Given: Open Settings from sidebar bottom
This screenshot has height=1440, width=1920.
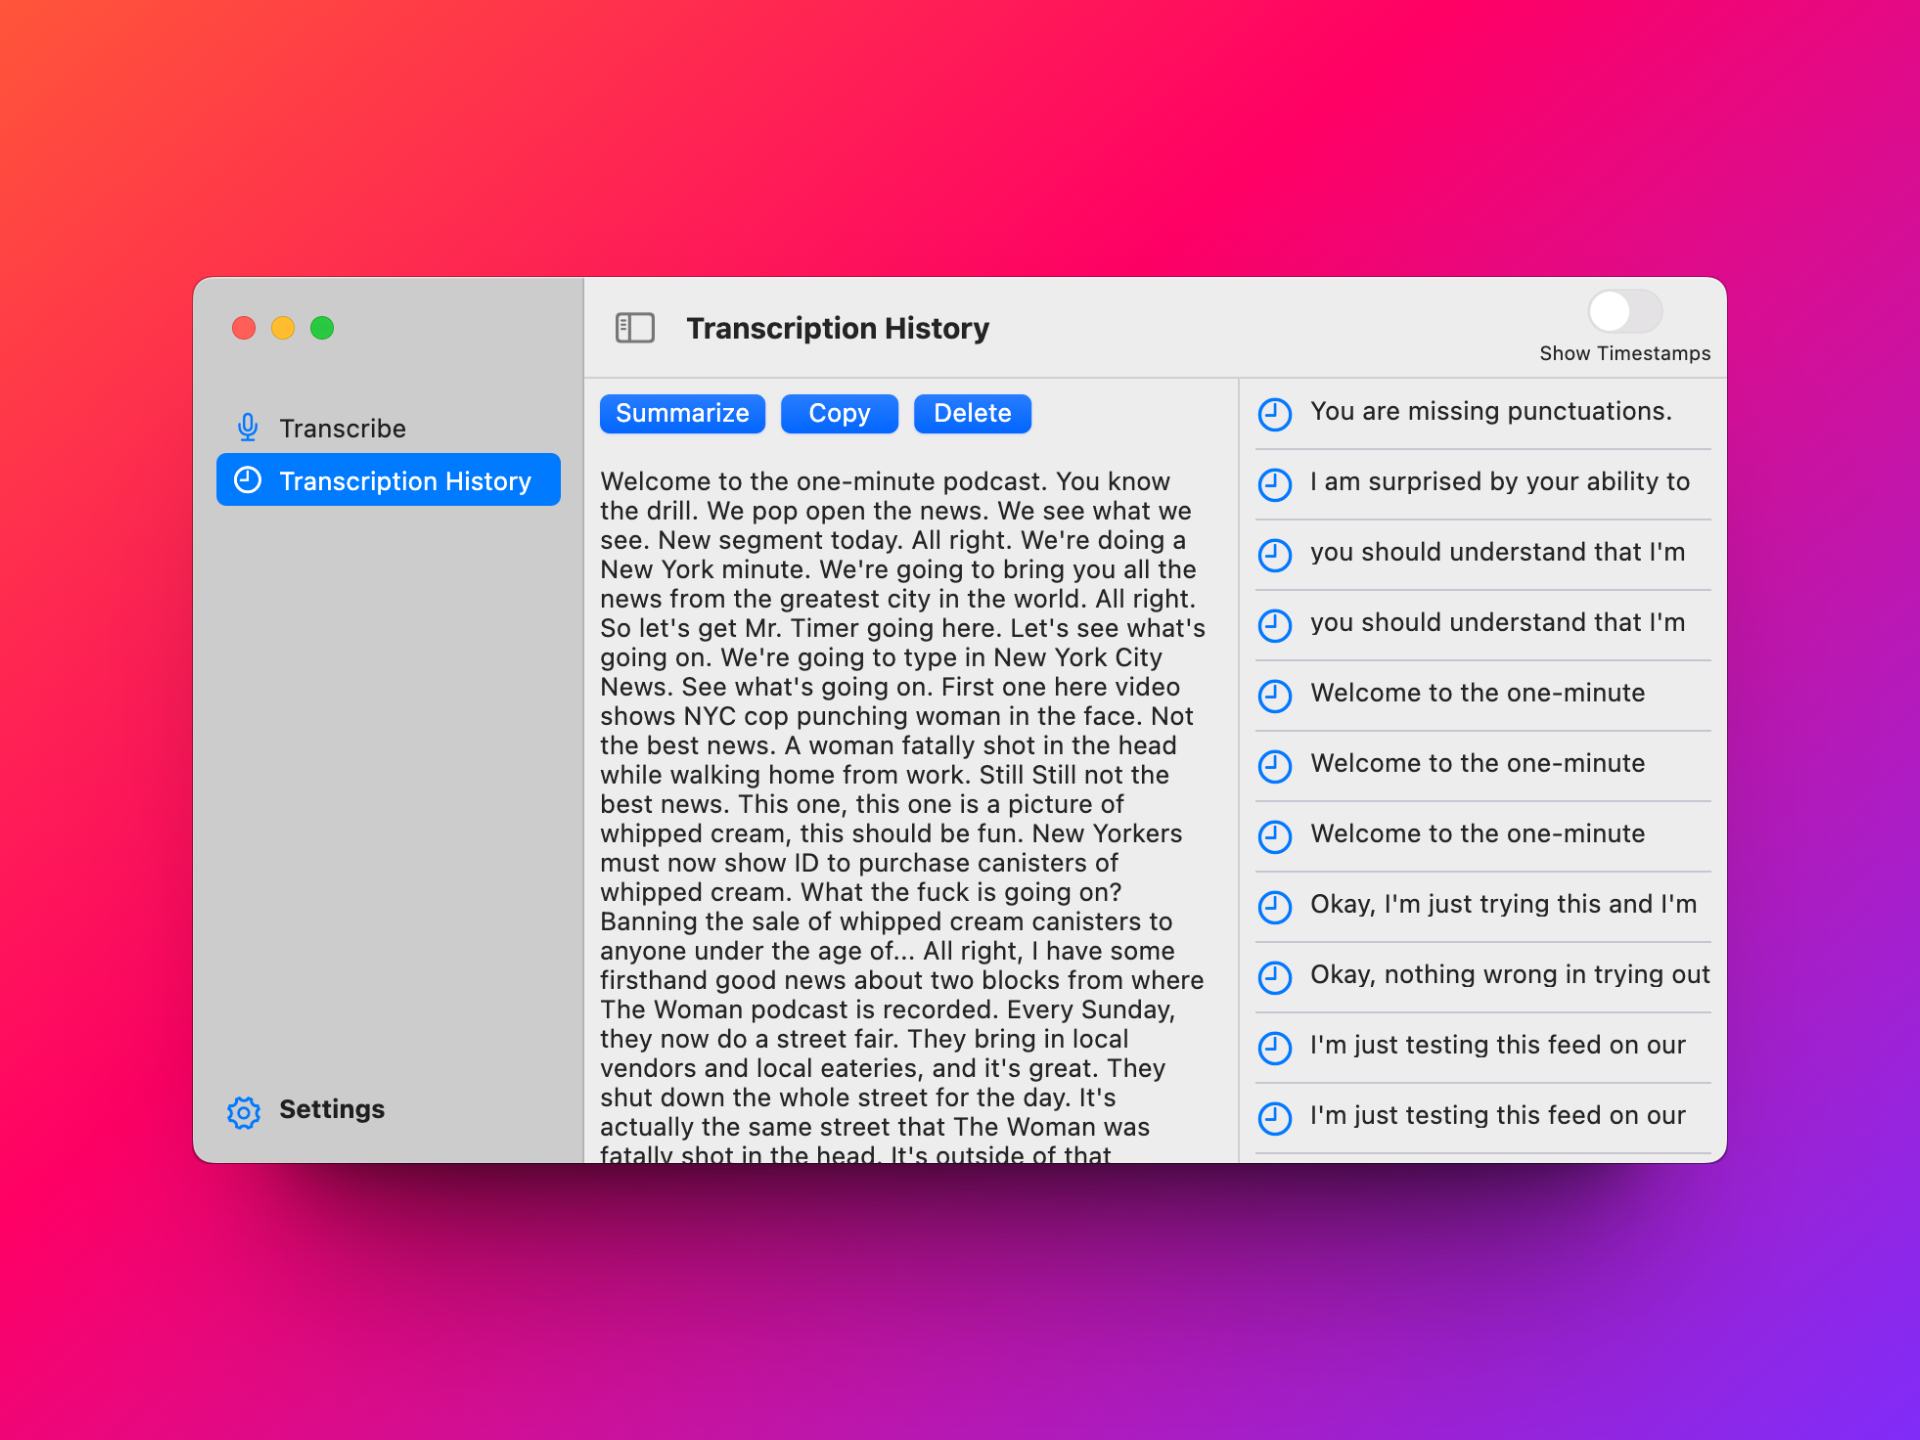Looking at the screenshot, I should [x=331, y=1109].
